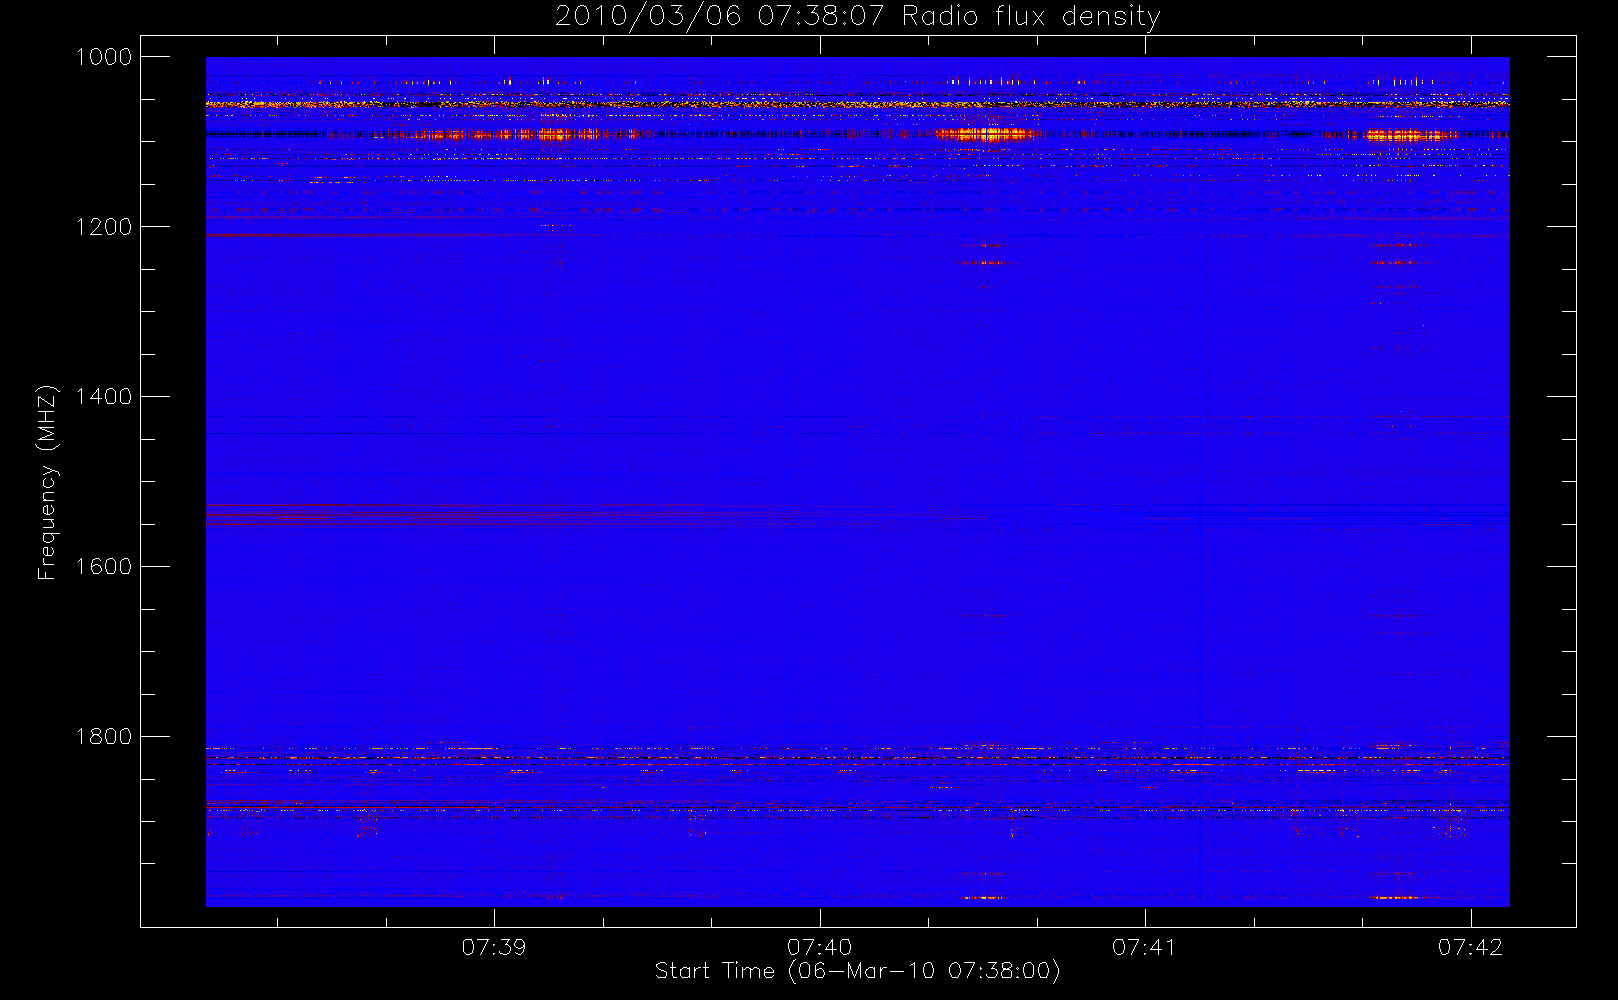Select the 07:41 time tick label
This screenshot has width=1618, height=1000.
1145,947
